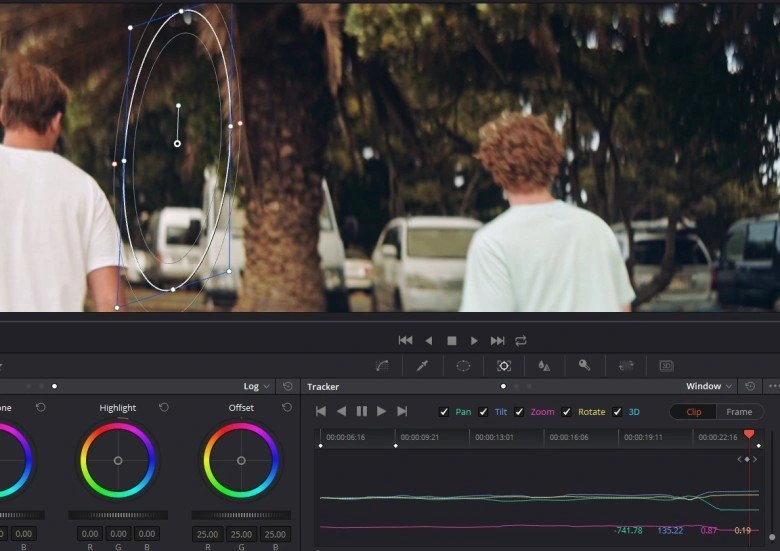Click tracker timecode 00:00:13:01
Screen dimensions: 780x551
pyautogui.click(x=494, y=437)
